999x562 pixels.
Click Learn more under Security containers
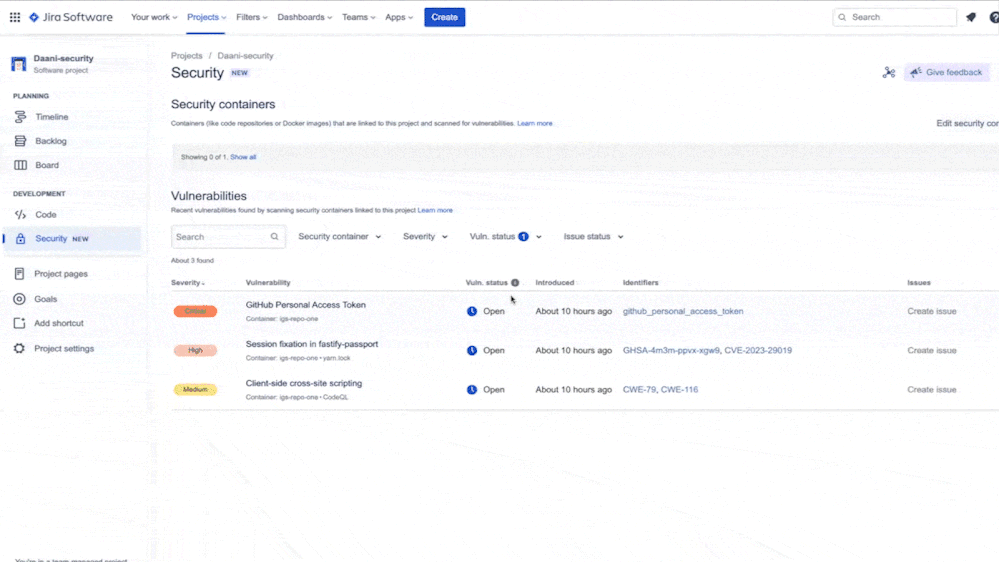point(535,124)
